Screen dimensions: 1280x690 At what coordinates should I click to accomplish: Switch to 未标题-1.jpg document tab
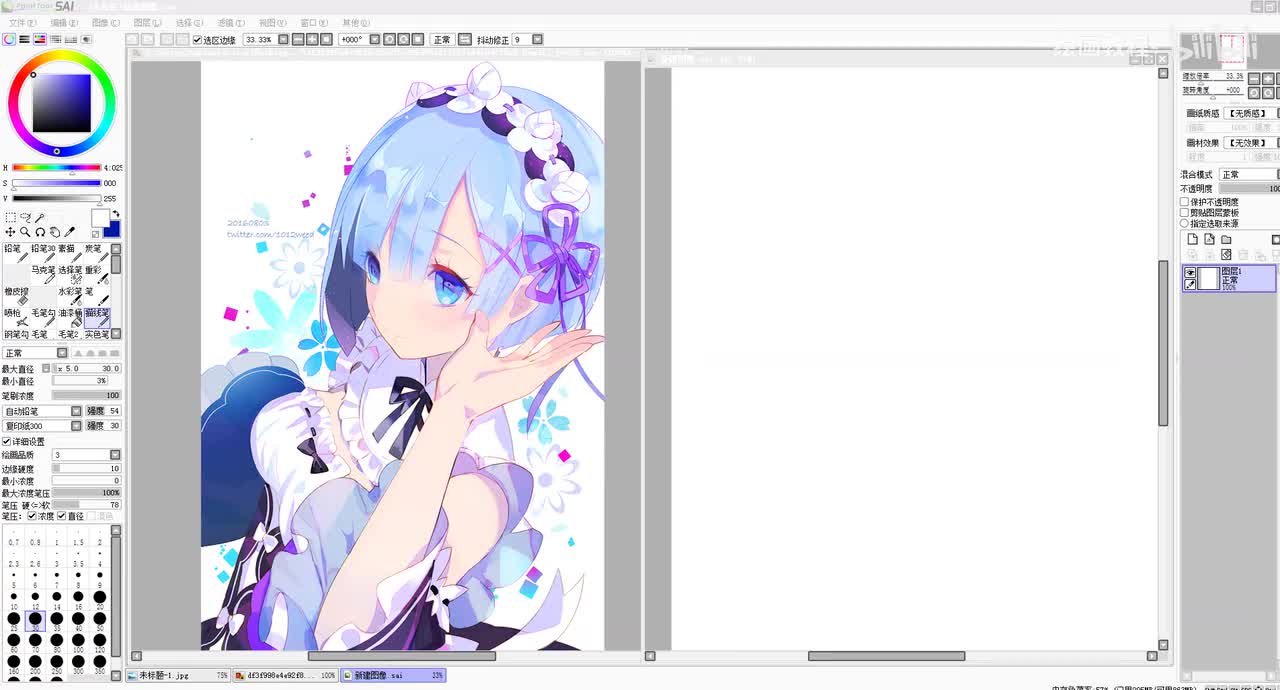coord(178,676)
